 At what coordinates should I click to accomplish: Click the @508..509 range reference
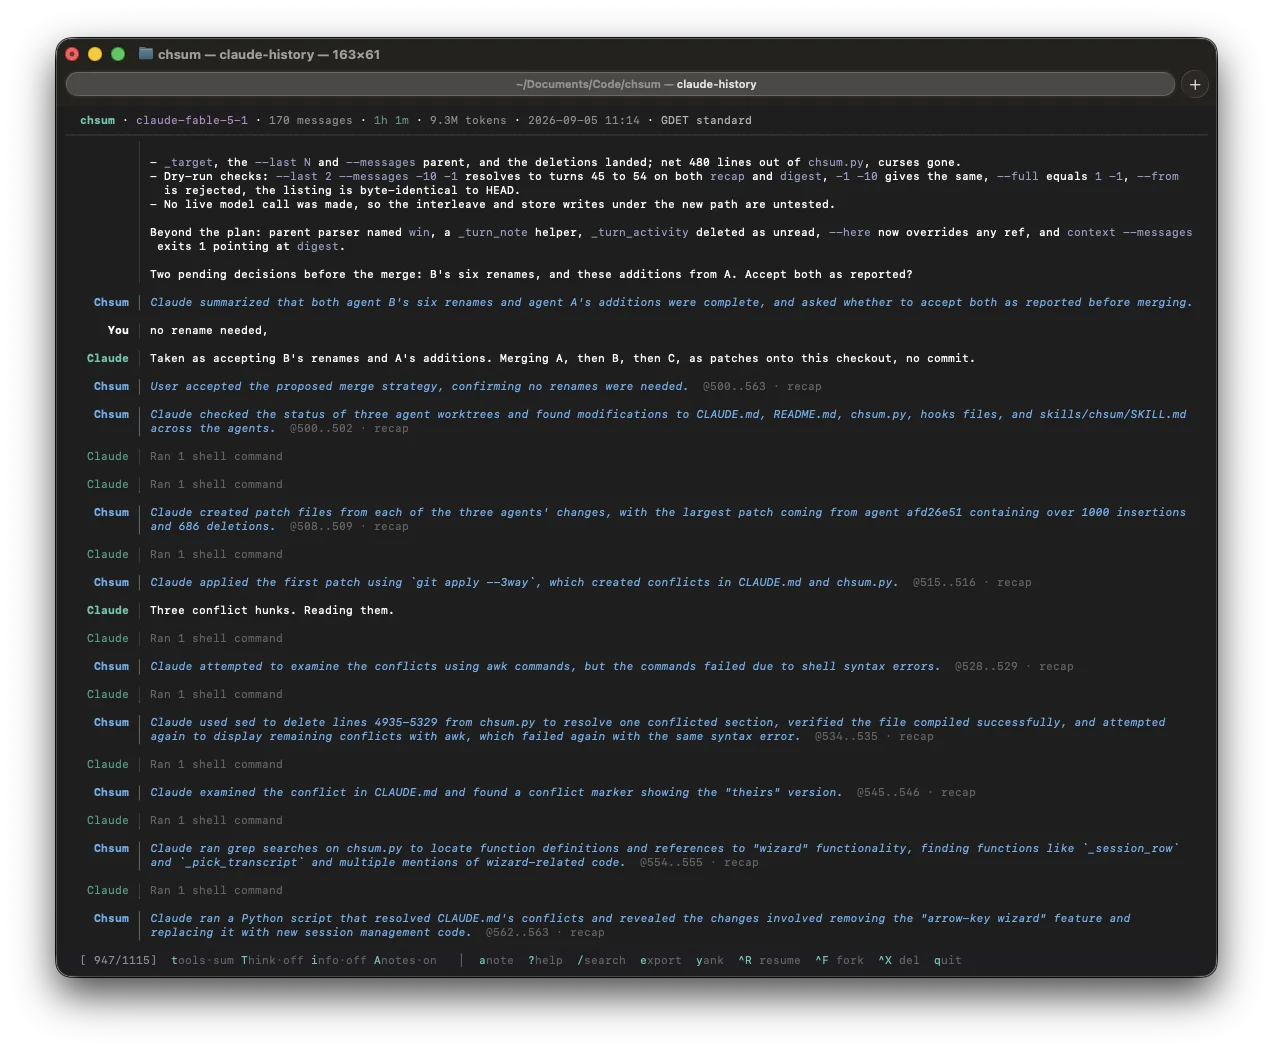point(321,526)
